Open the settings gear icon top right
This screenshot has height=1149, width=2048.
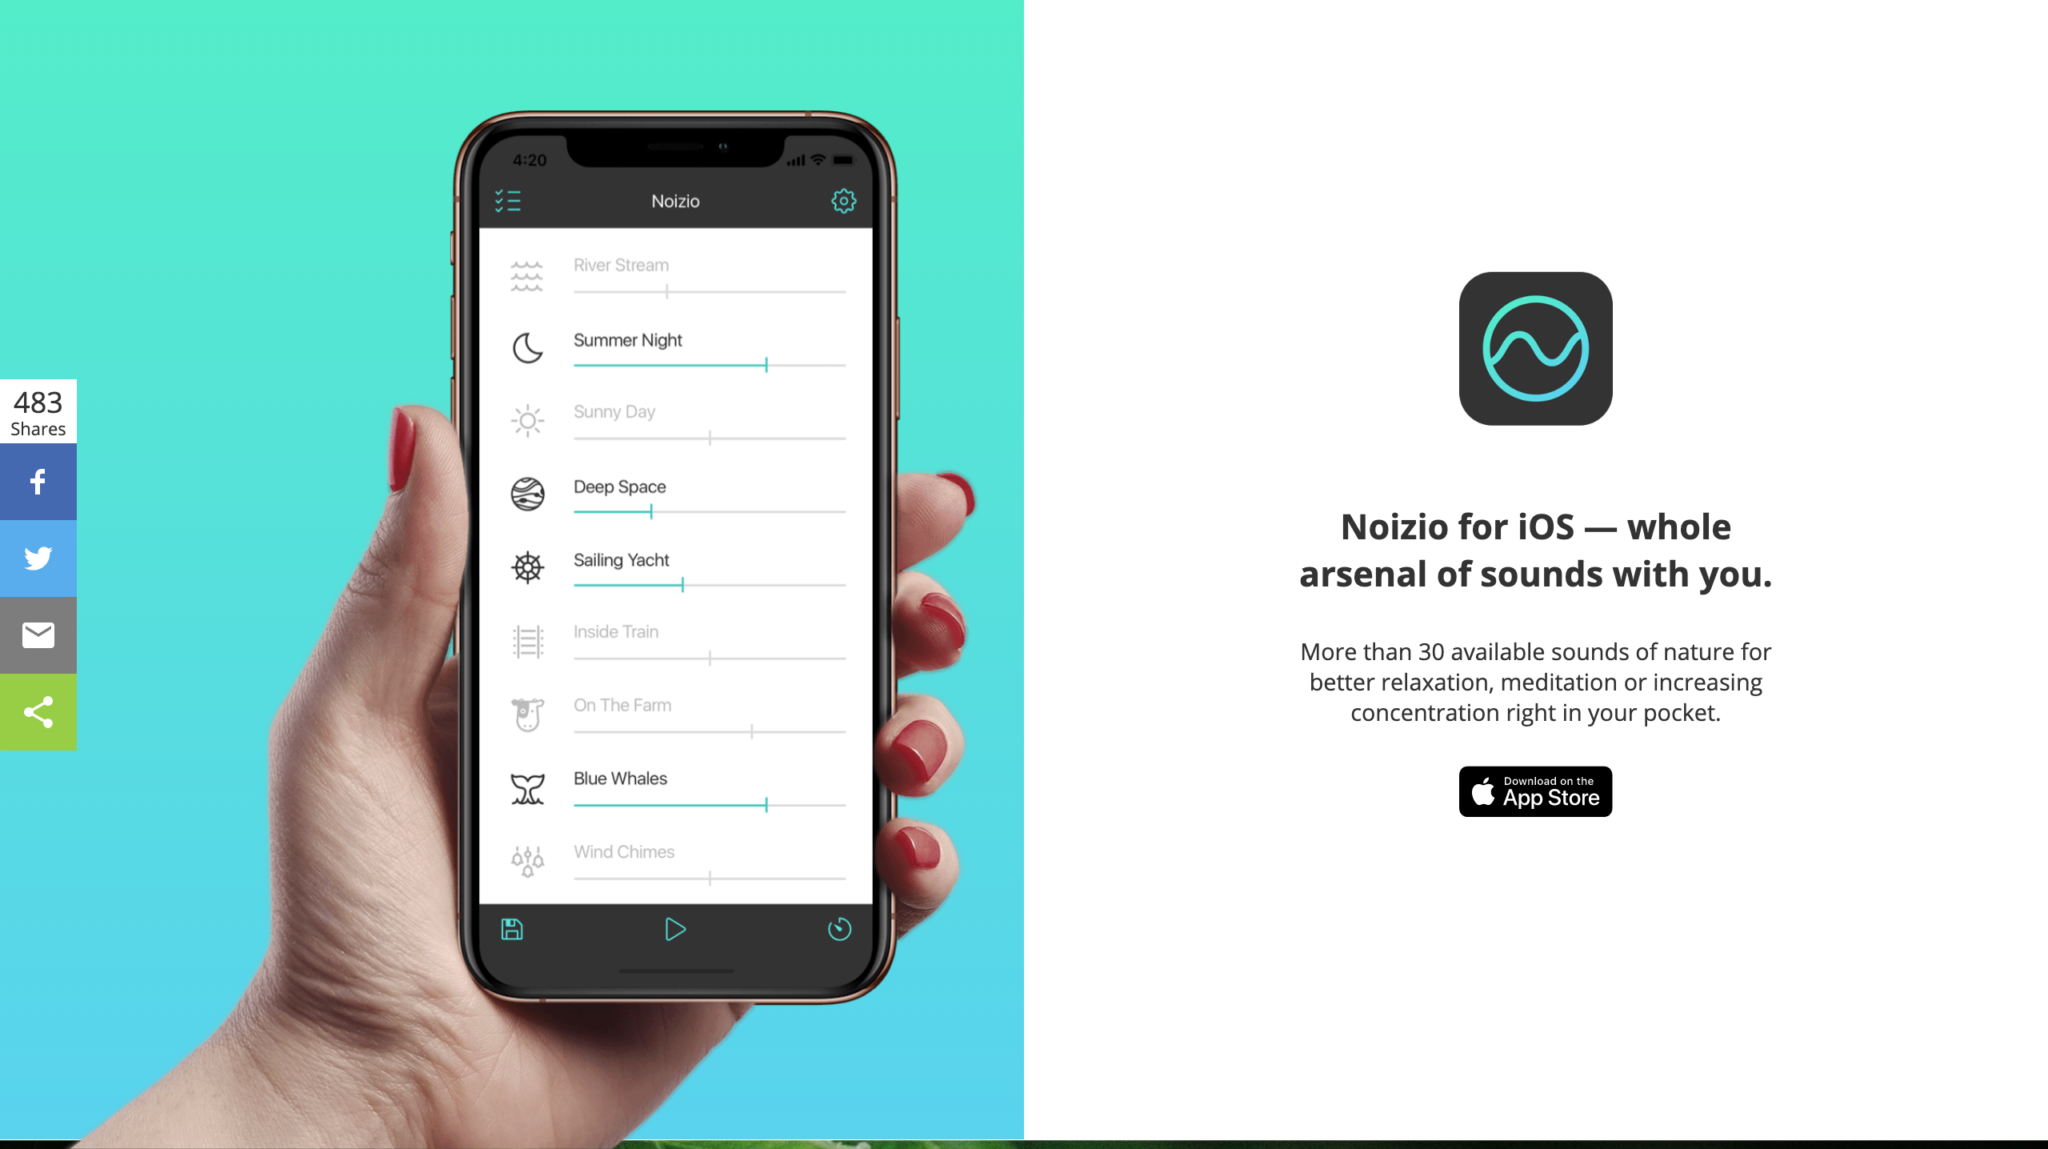pos(843,201)
